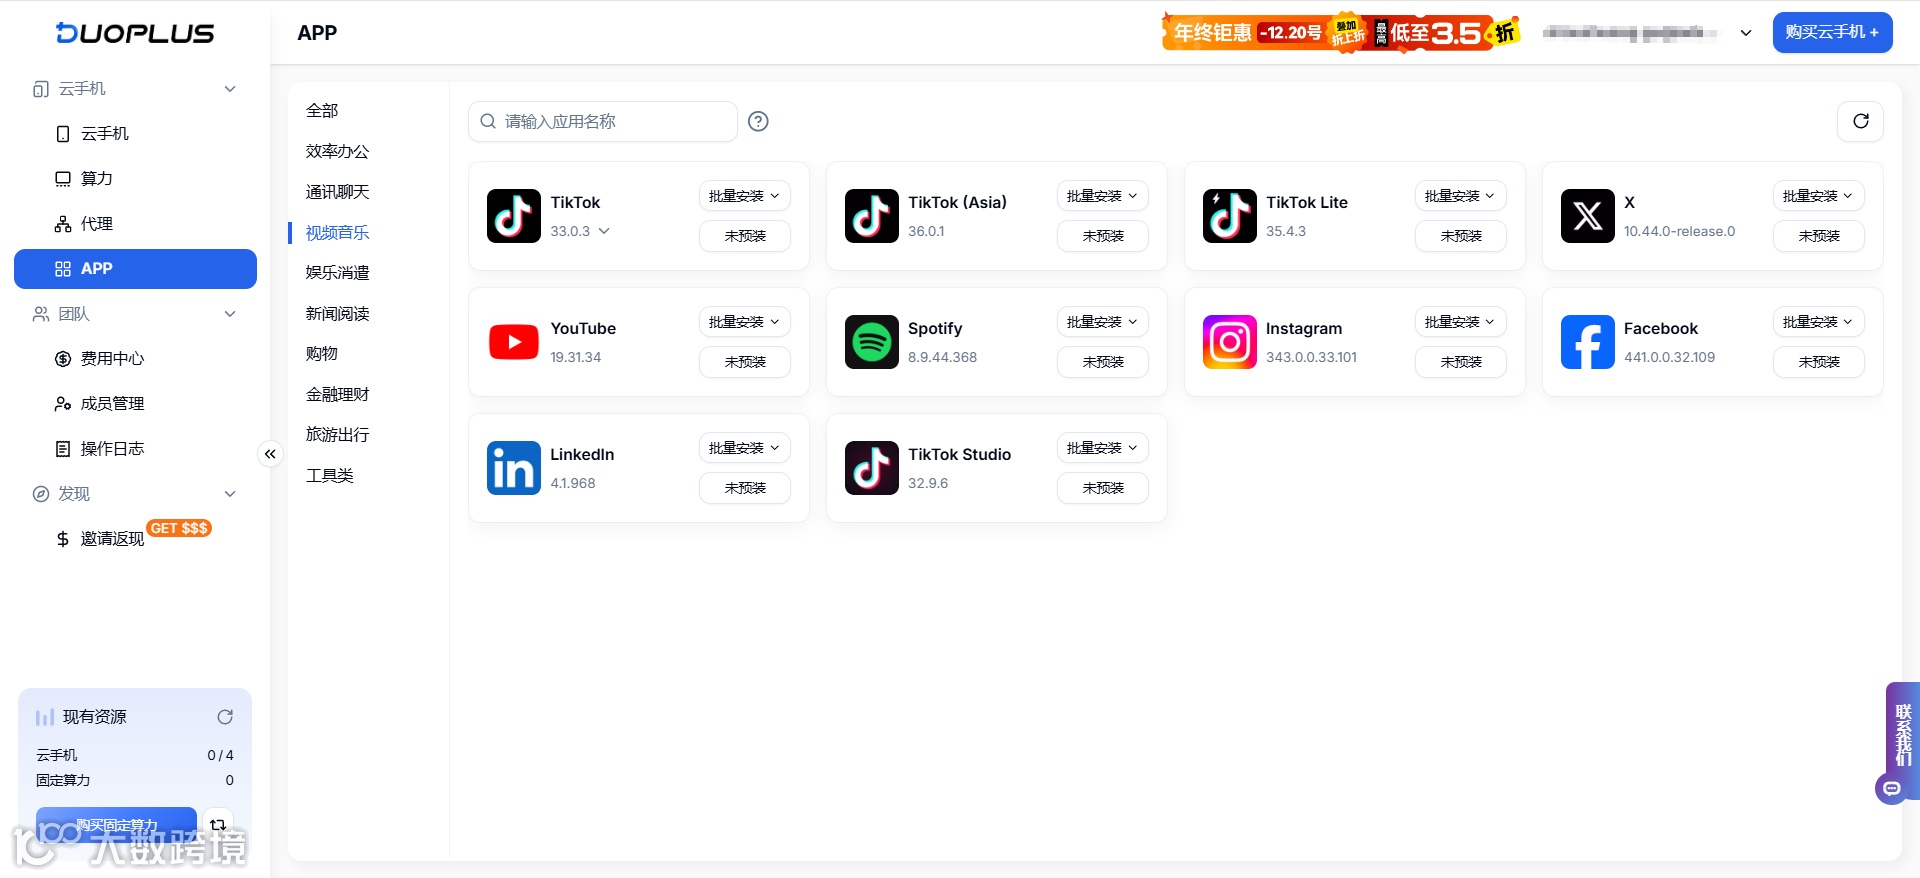Open the 通讯聊天 category
The height and width of the screenshot is (878, 1920).
(x=337, y=192)
